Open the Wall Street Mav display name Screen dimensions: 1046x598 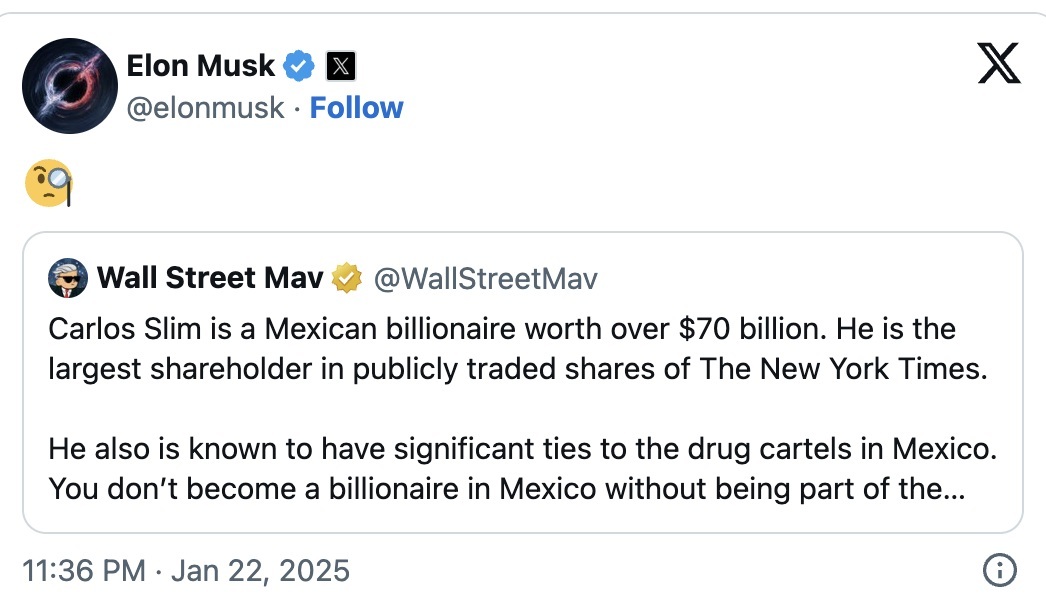pos(210,278)
